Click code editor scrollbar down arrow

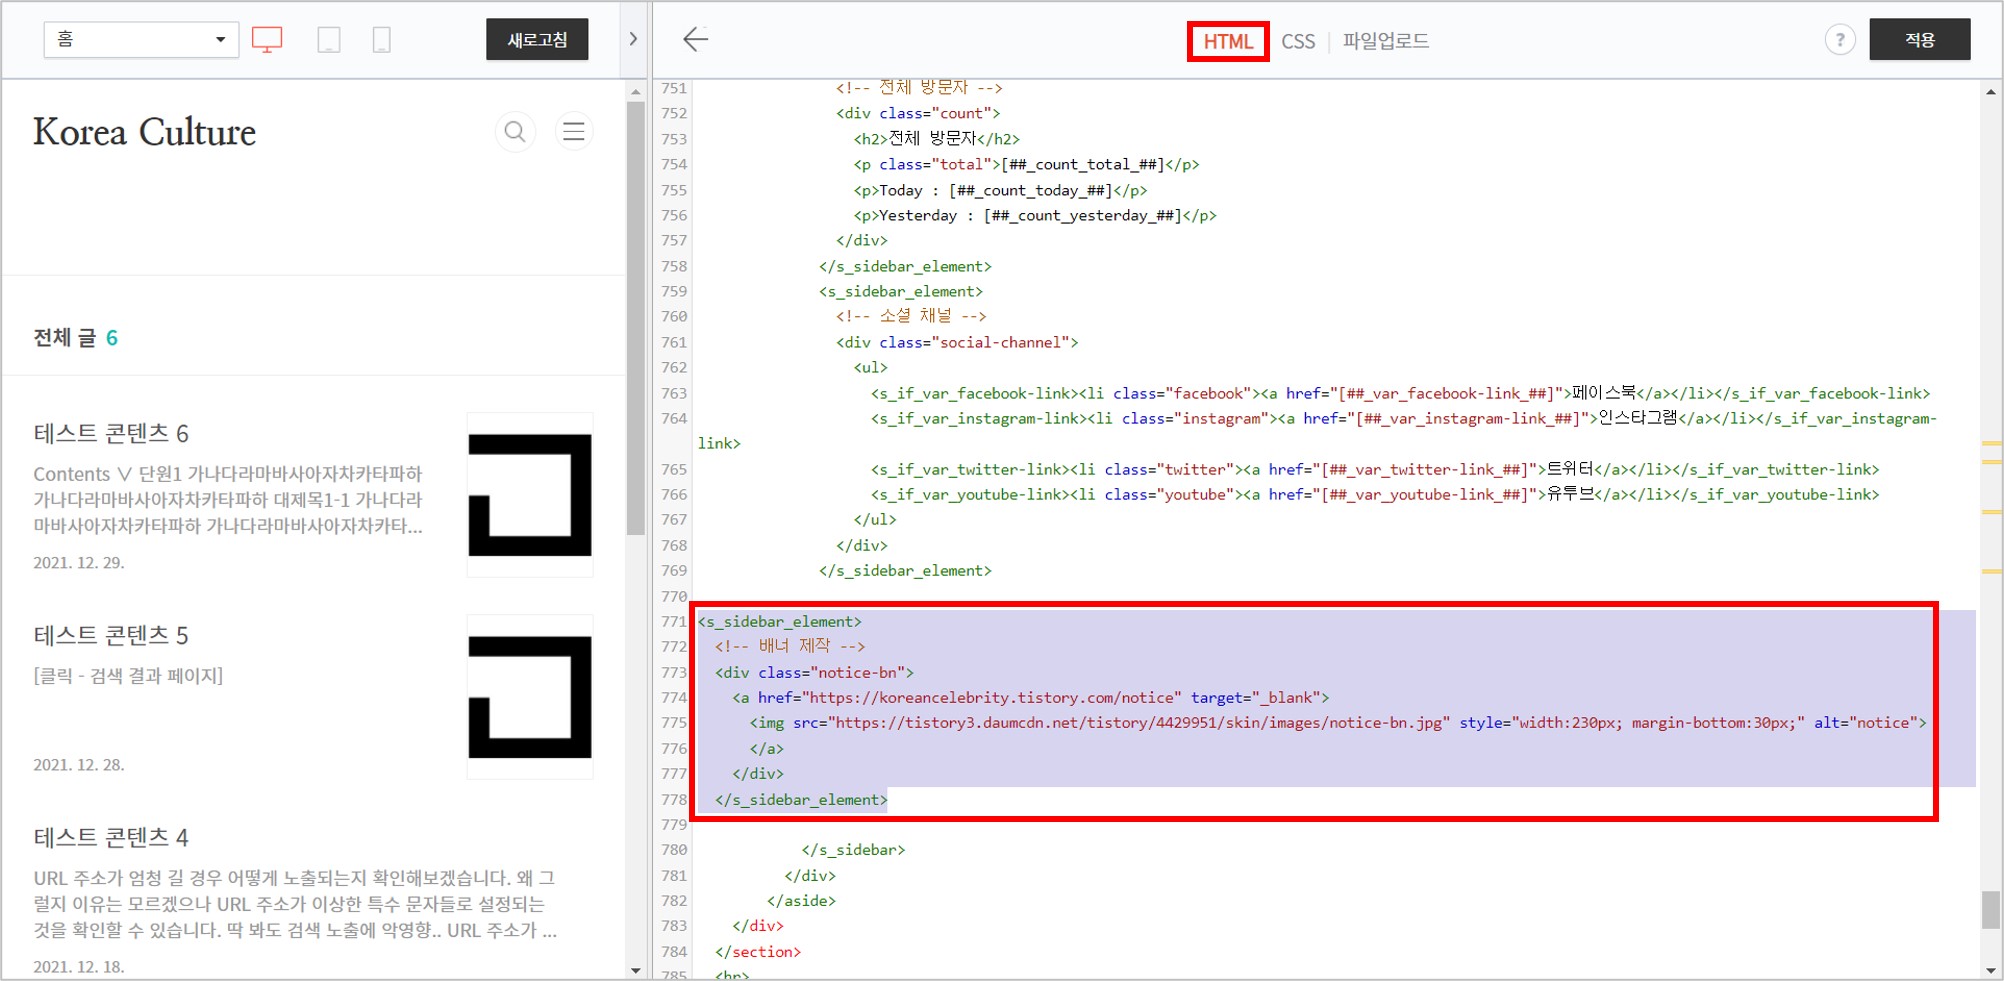pos(1991,970)
